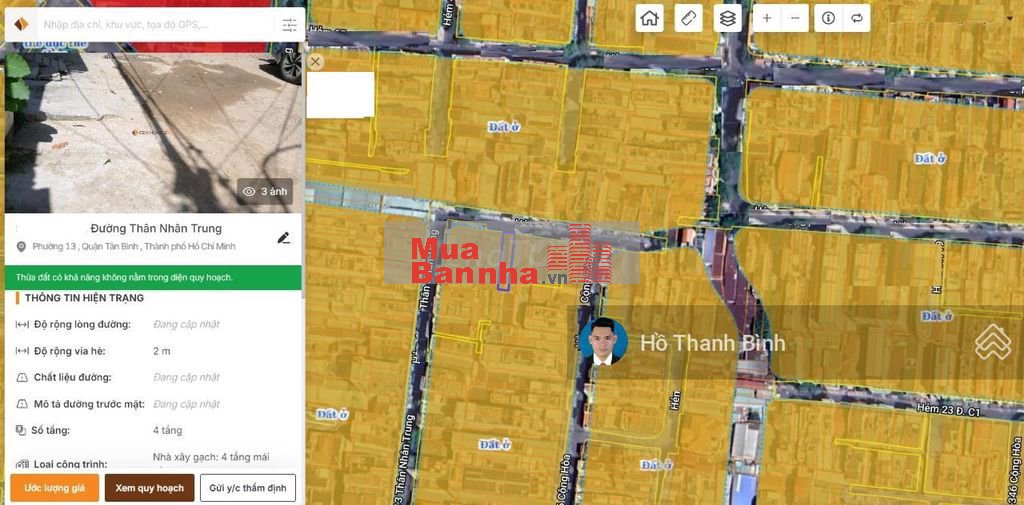The height and width of the screenshot is (505, 1024).
Task: Open search filter settings icon
Action: [x=289, y=25]
